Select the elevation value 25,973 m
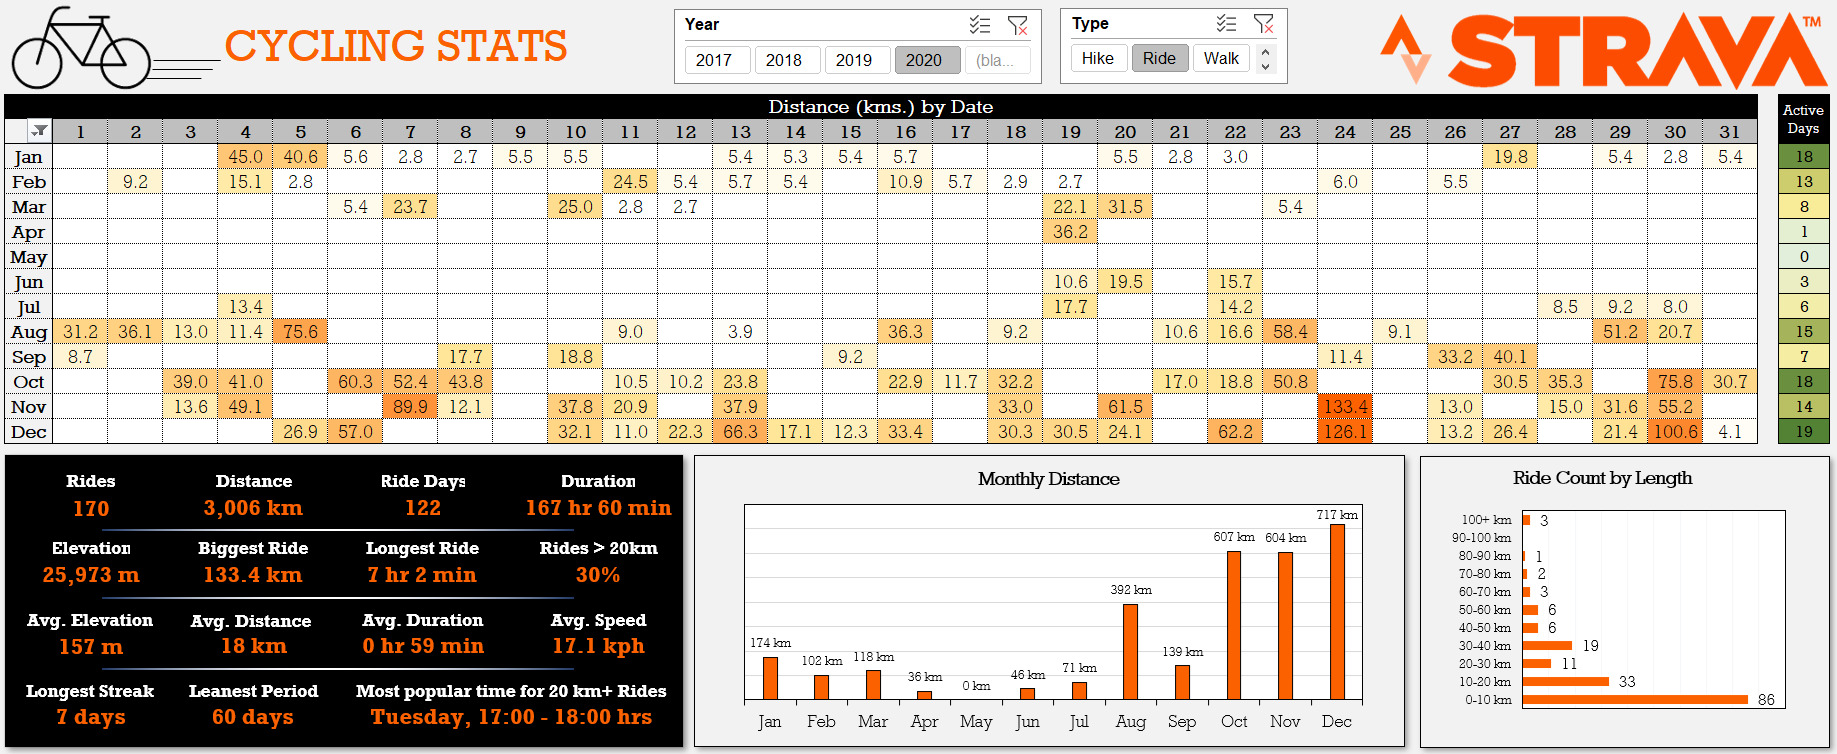This screenshot has height=754, width=1837. click(x=91, y=575)
